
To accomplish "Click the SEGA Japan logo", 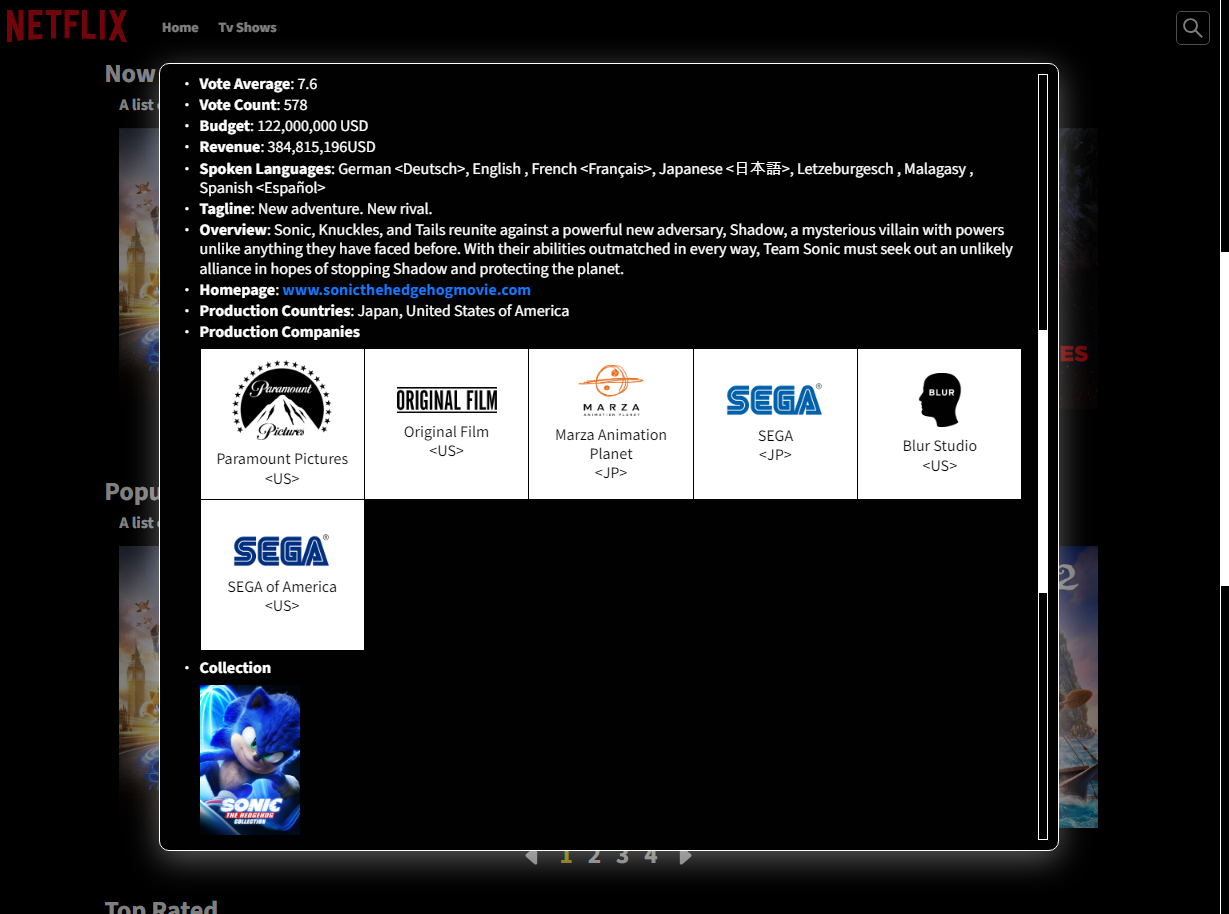I will (x=775, y=400).
